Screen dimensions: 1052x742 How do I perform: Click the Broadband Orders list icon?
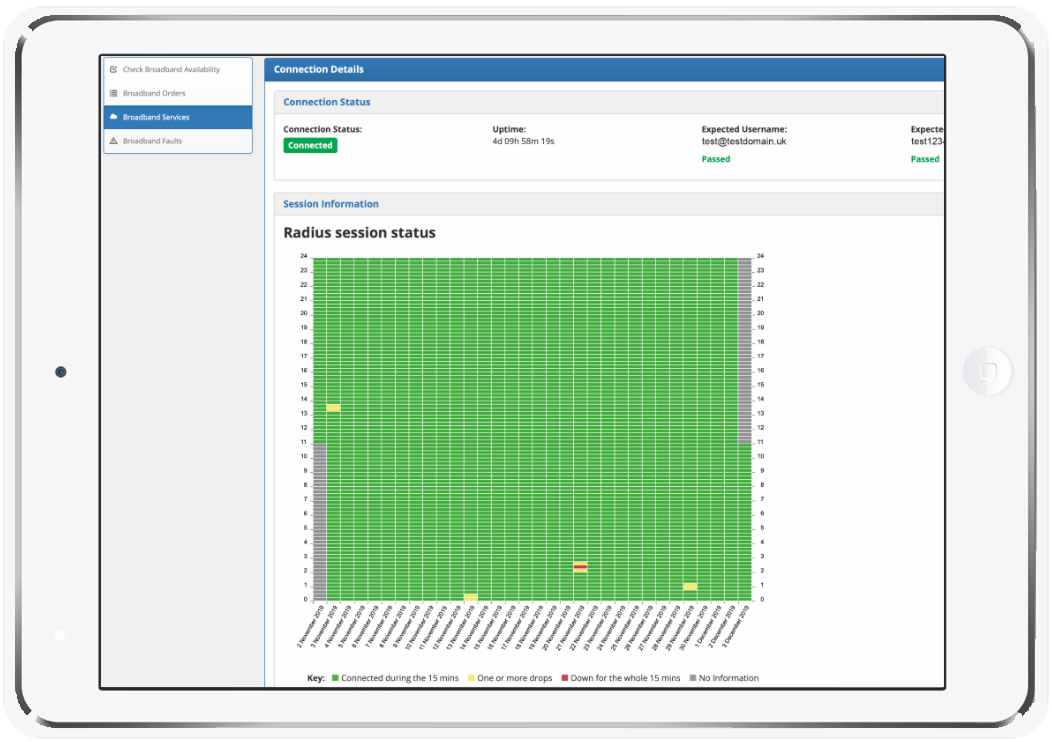113,94
